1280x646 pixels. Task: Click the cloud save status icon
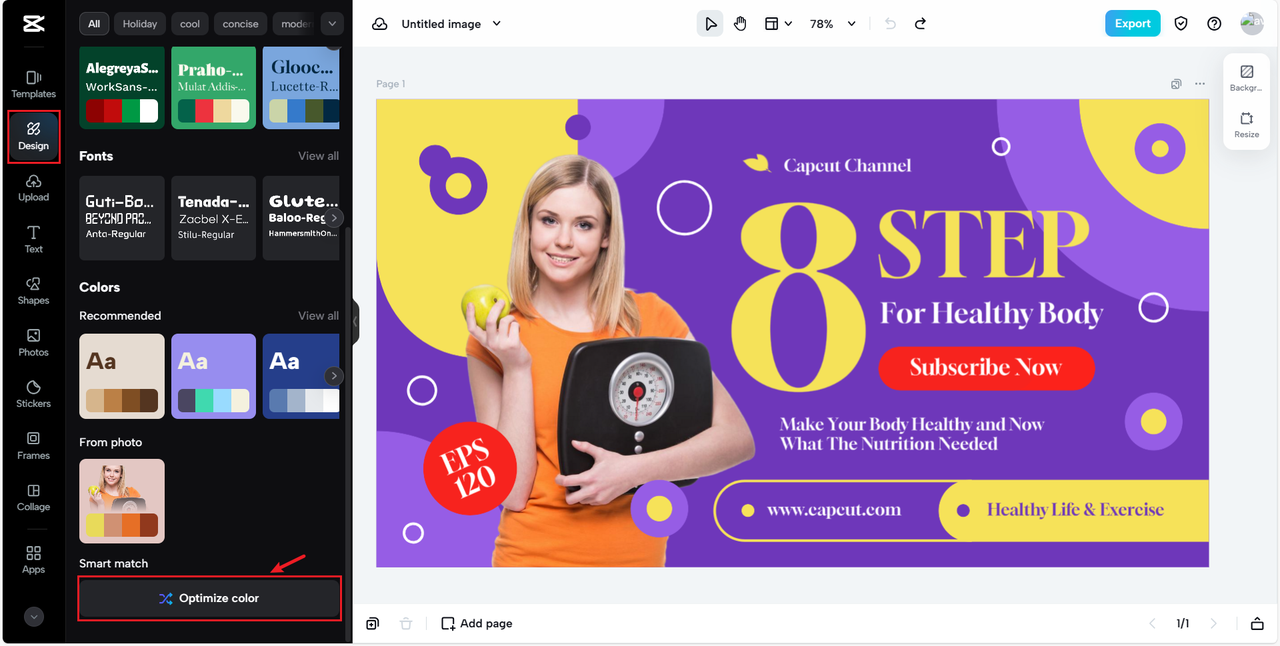(379, 24)
